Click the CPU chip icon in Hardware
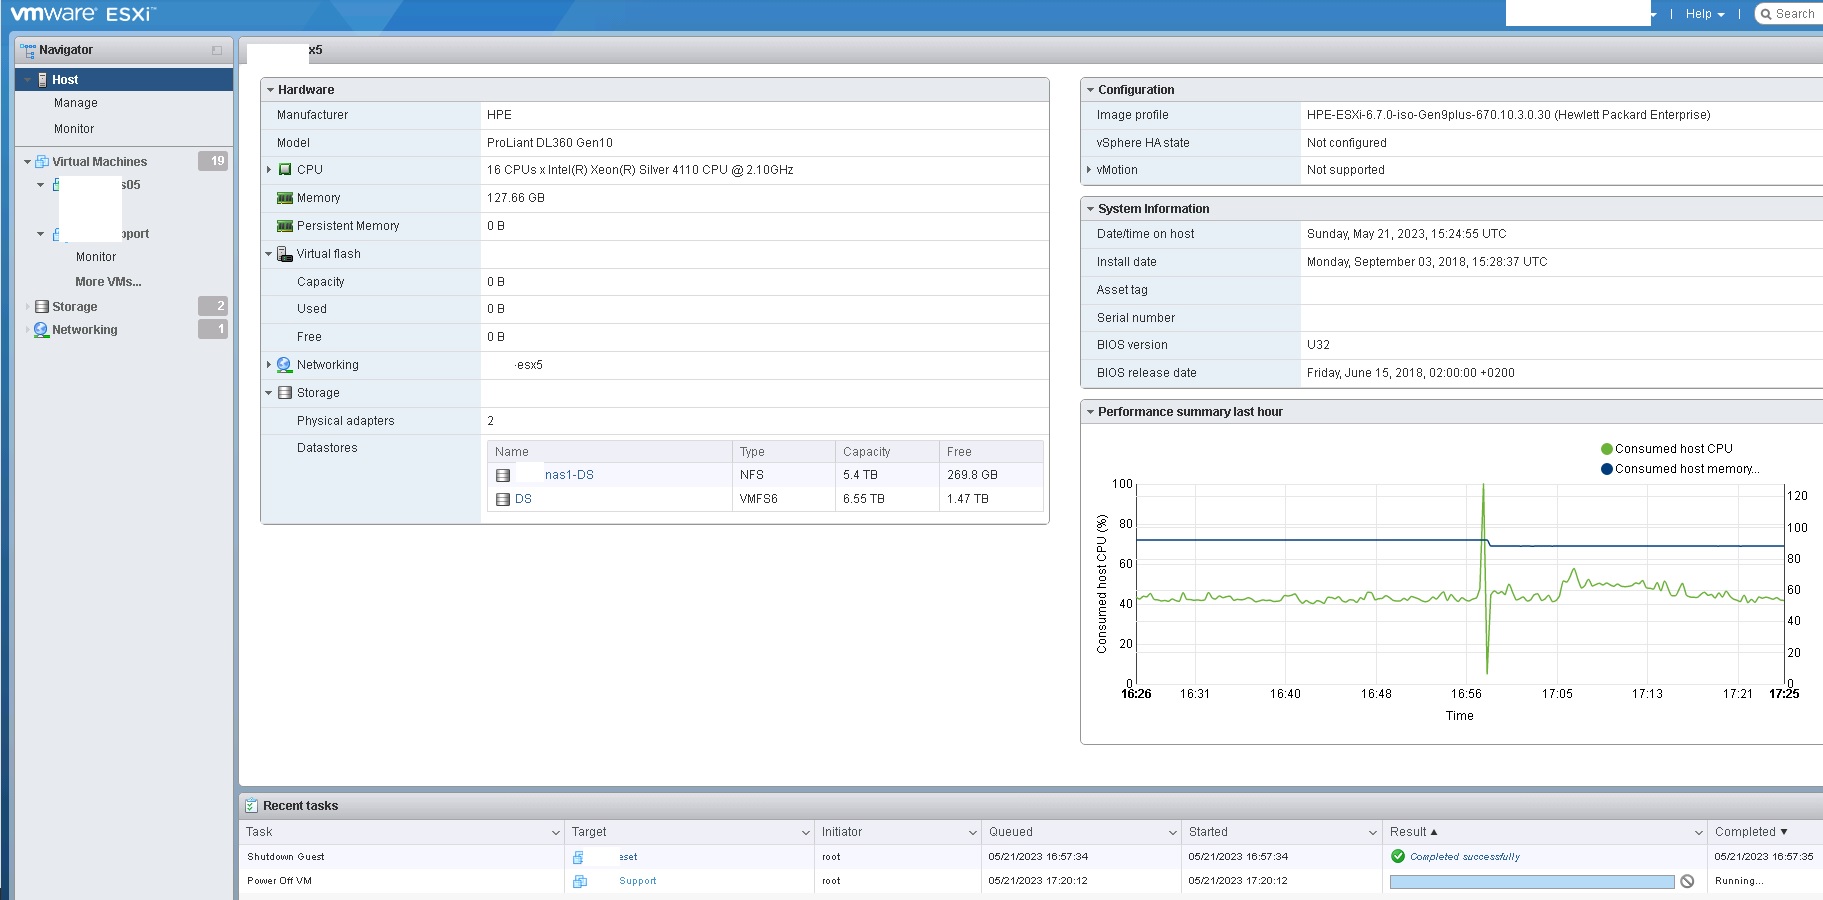This screenshot has height=900, width=1823. (x=285, y=170)
